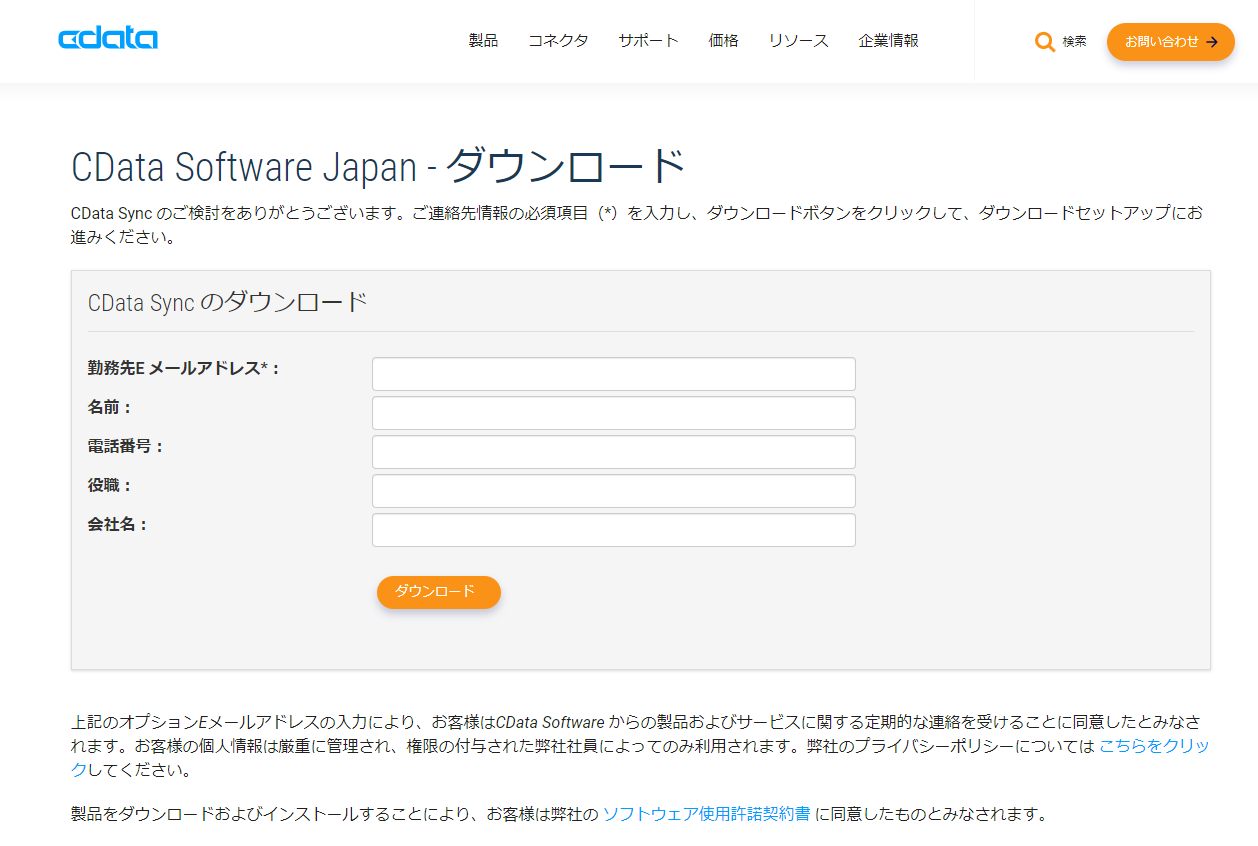Open the ソフトウェア使用許諾契約書 link
Image resolution: width=1258 pixels, height=846 pixels.
pyautogui.click(x=706, y=814)
